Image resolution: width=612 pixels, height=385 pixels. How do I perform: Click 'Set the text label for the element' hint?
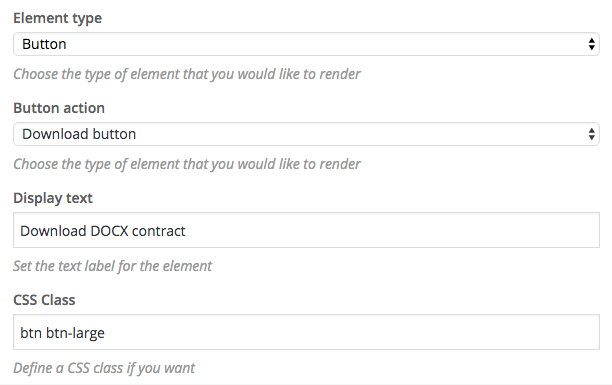click(112, 266)
